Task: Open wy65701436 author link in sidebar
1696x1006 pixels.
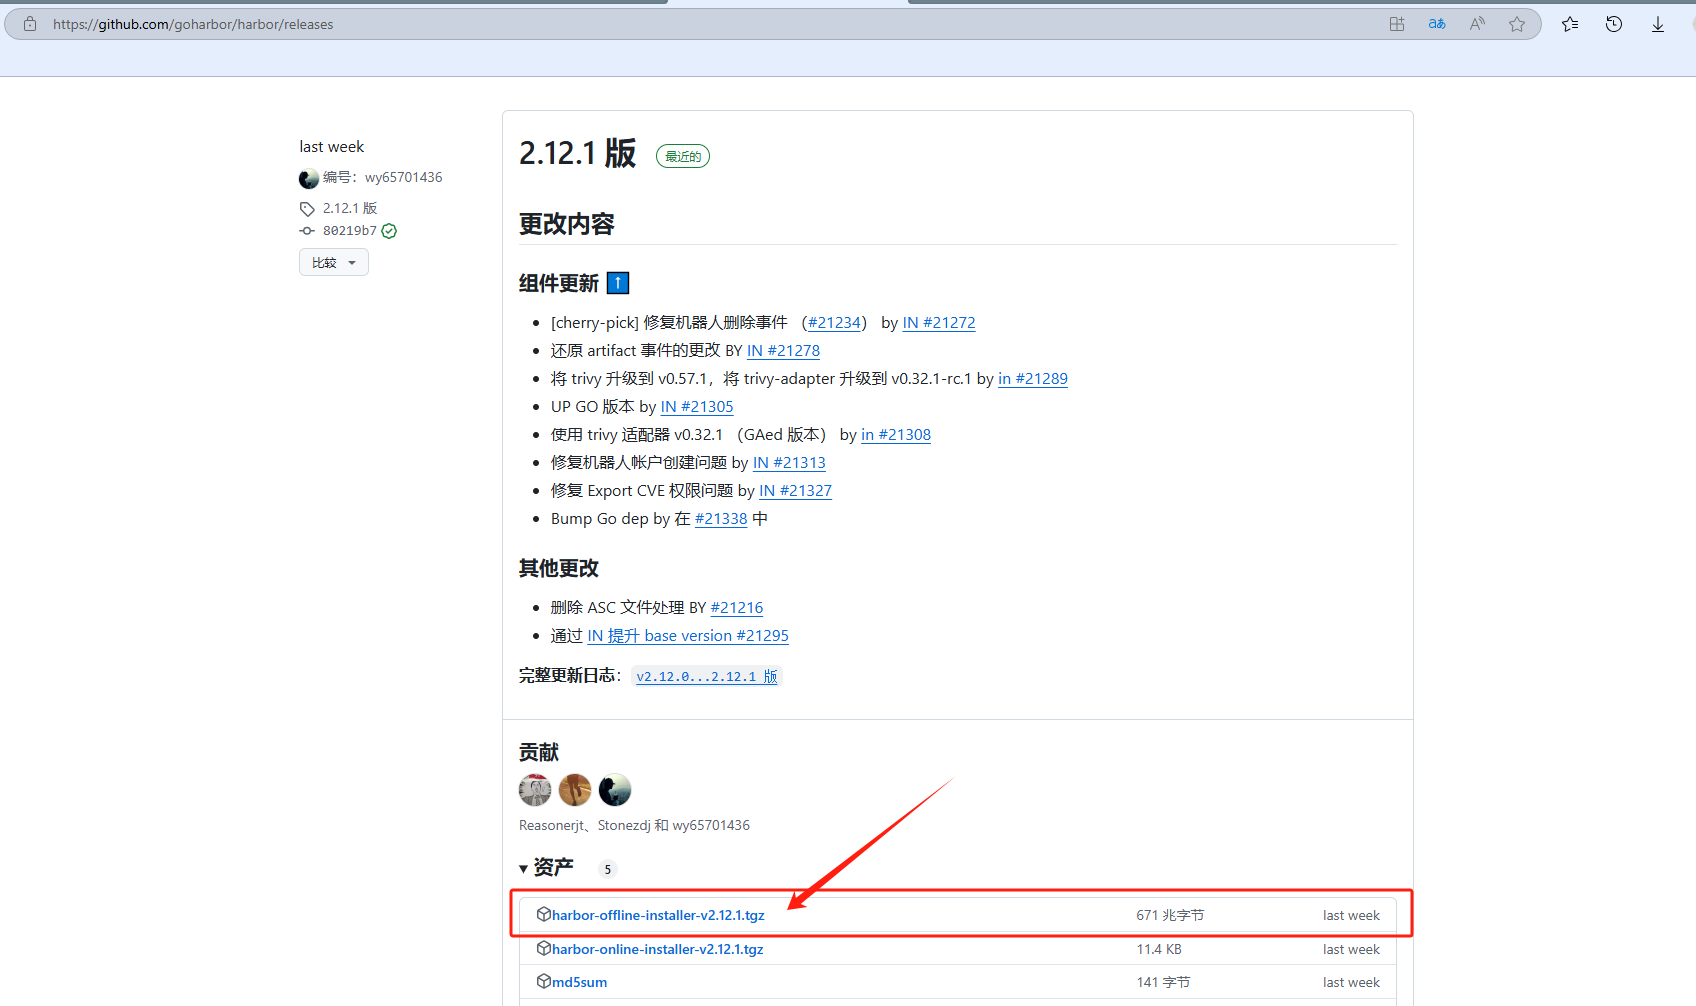Action: pyautogui.click(x=403, y=177)
